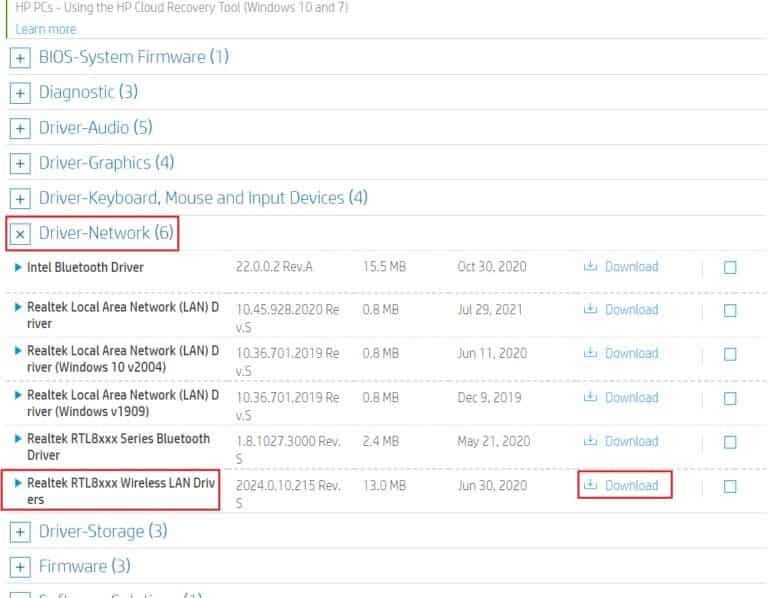Download Realtek RTL8xxx Wireless LAN Drivers

tap(621, 485)
